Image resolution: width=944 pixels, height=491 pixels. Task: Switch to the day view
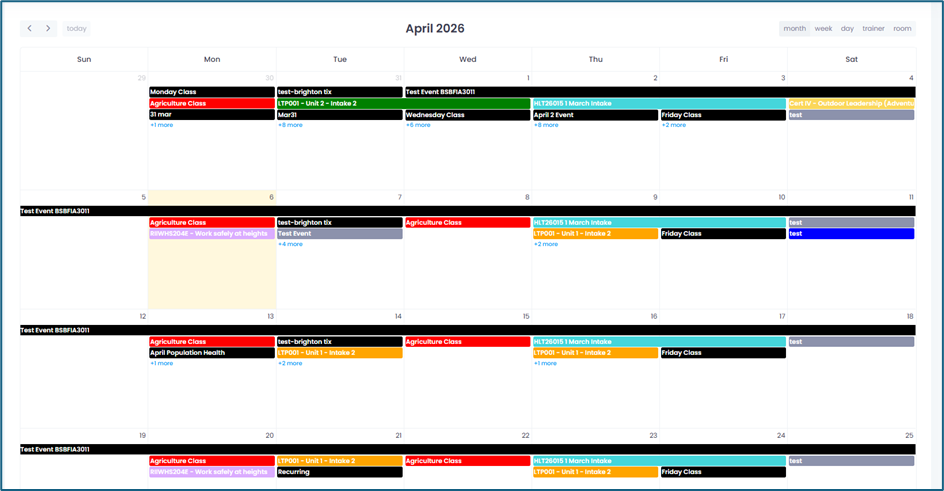(847, 29)
